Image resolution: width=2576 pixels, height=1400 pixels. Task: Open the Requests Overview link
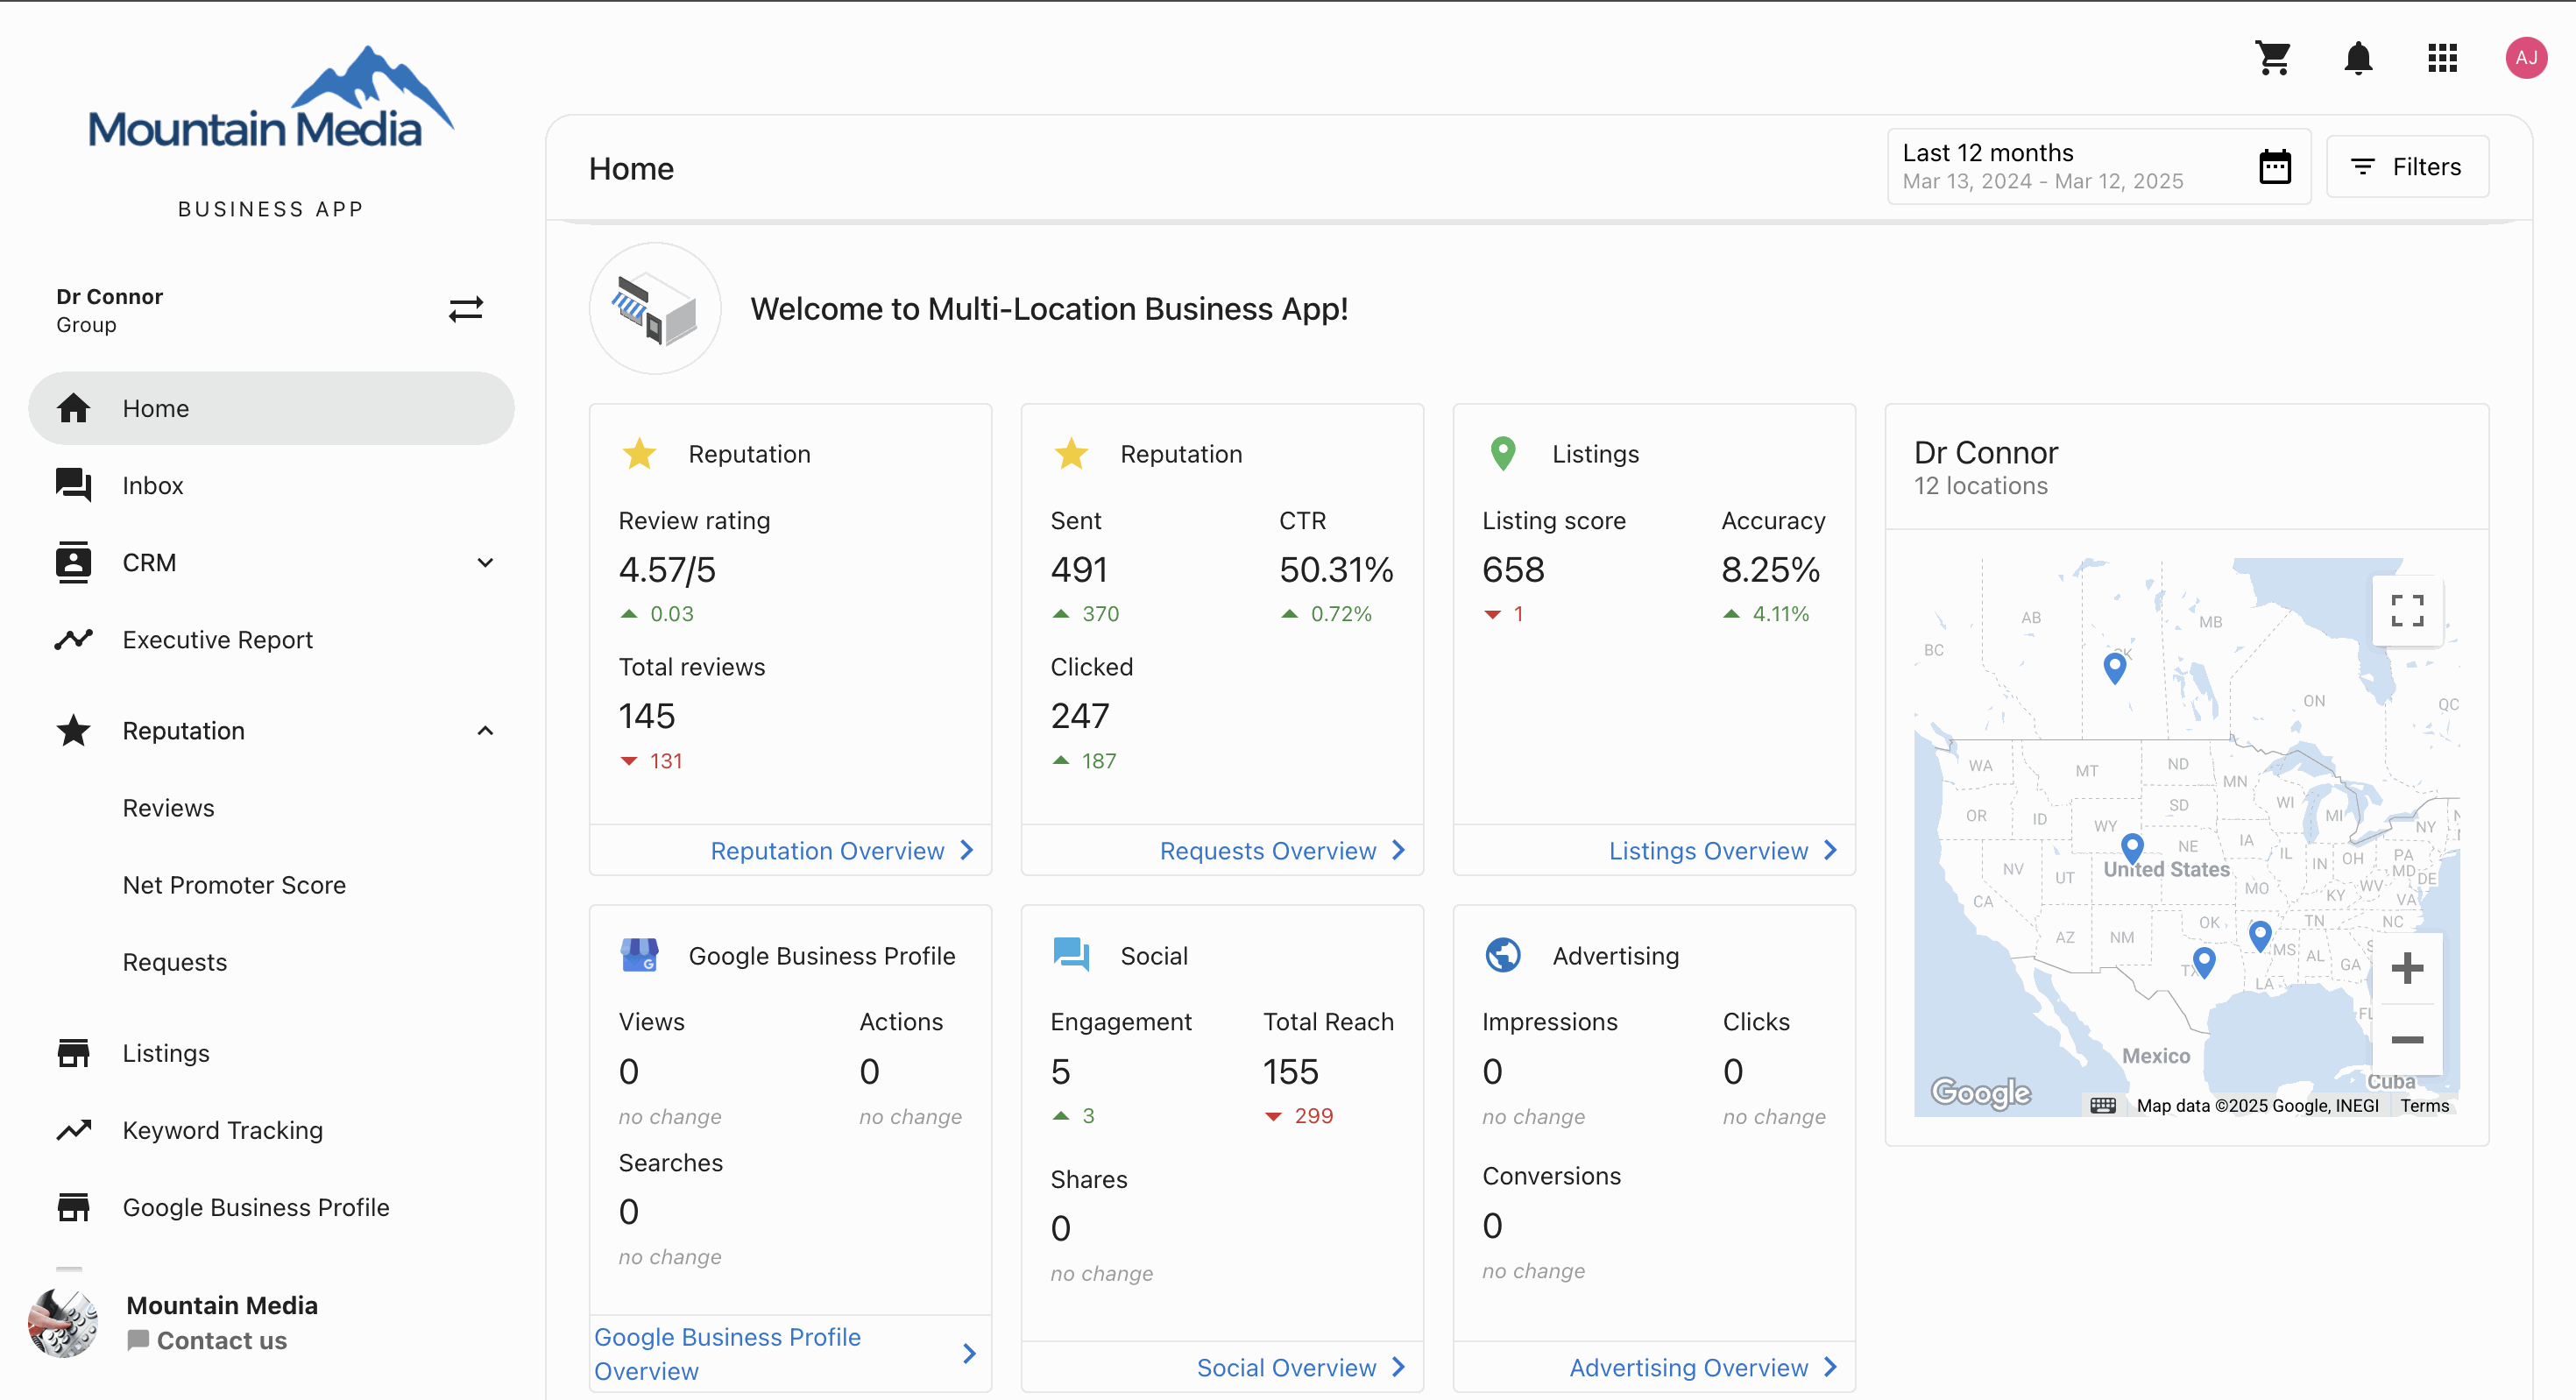point(1268,850)
